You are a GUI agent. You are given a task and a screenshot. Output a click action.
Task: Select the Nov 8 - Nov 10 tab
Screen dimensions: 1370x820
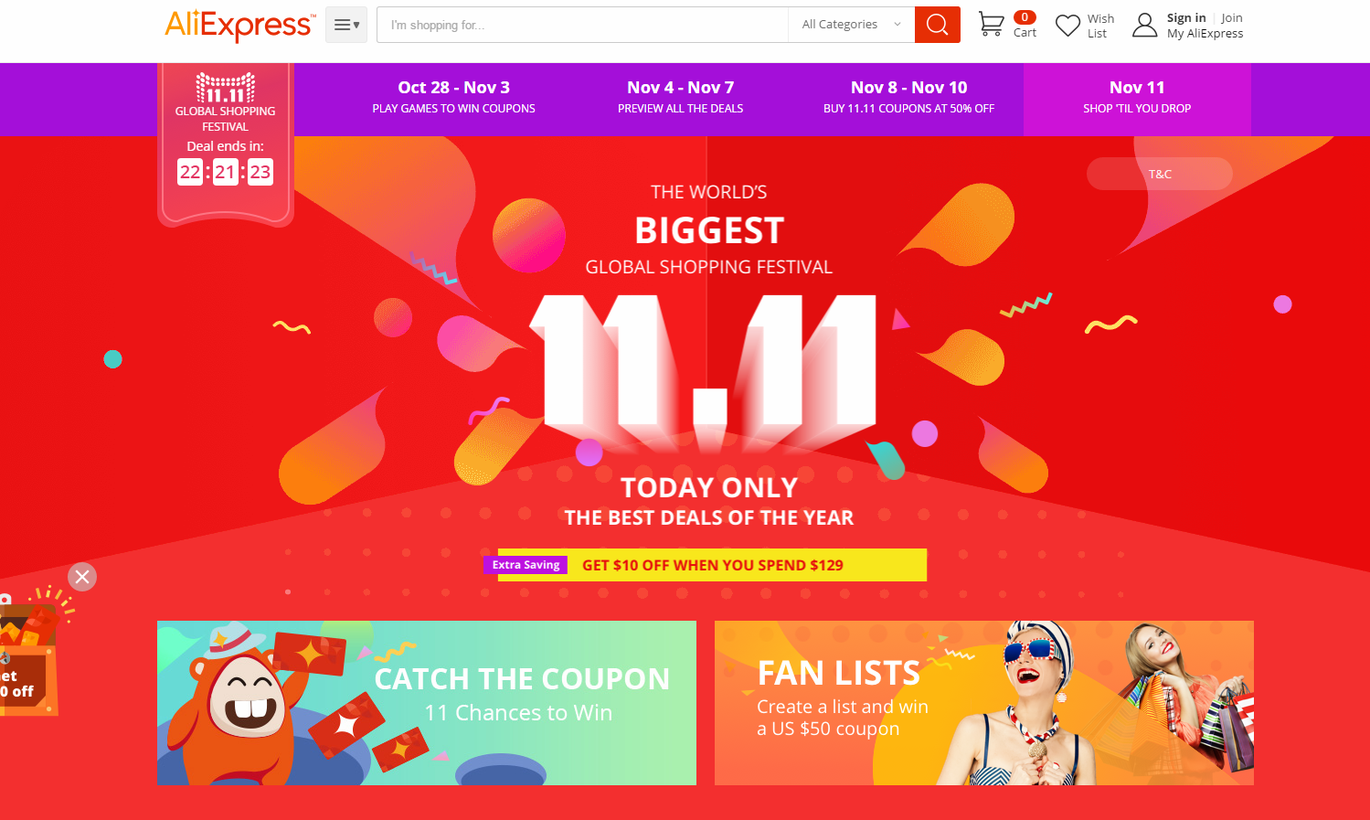[909, 98]
